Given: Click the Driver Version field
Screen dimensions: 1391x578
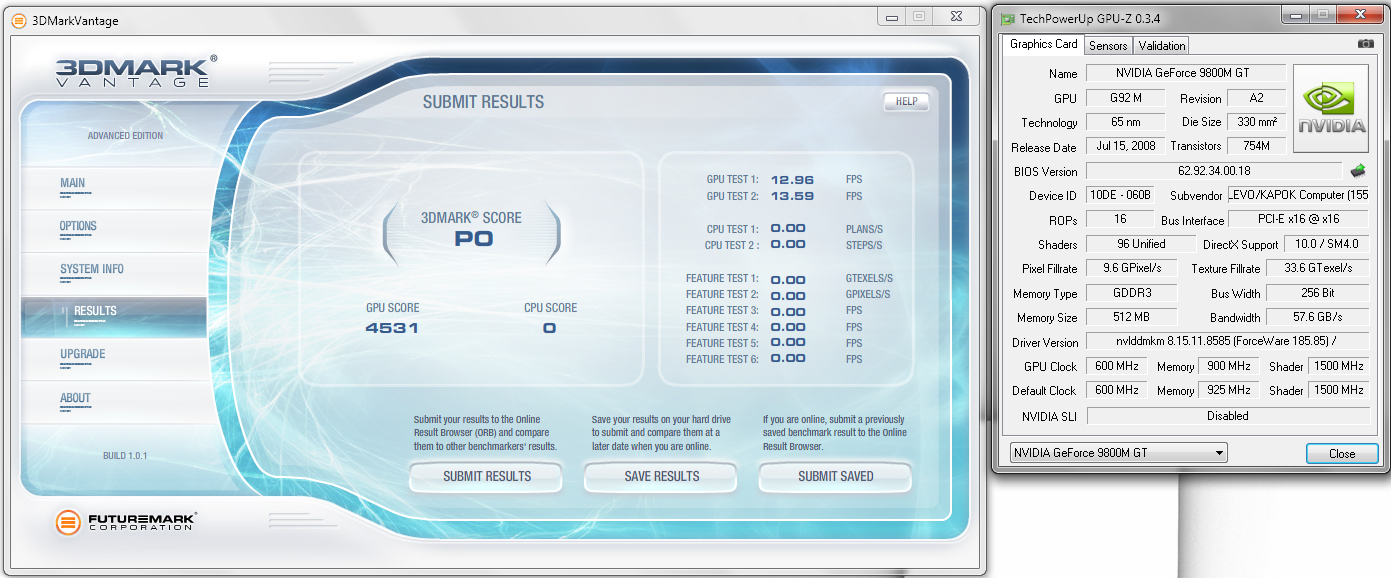Looking at the screenshot, I should pyautogui.click(x=1227, y=342).
